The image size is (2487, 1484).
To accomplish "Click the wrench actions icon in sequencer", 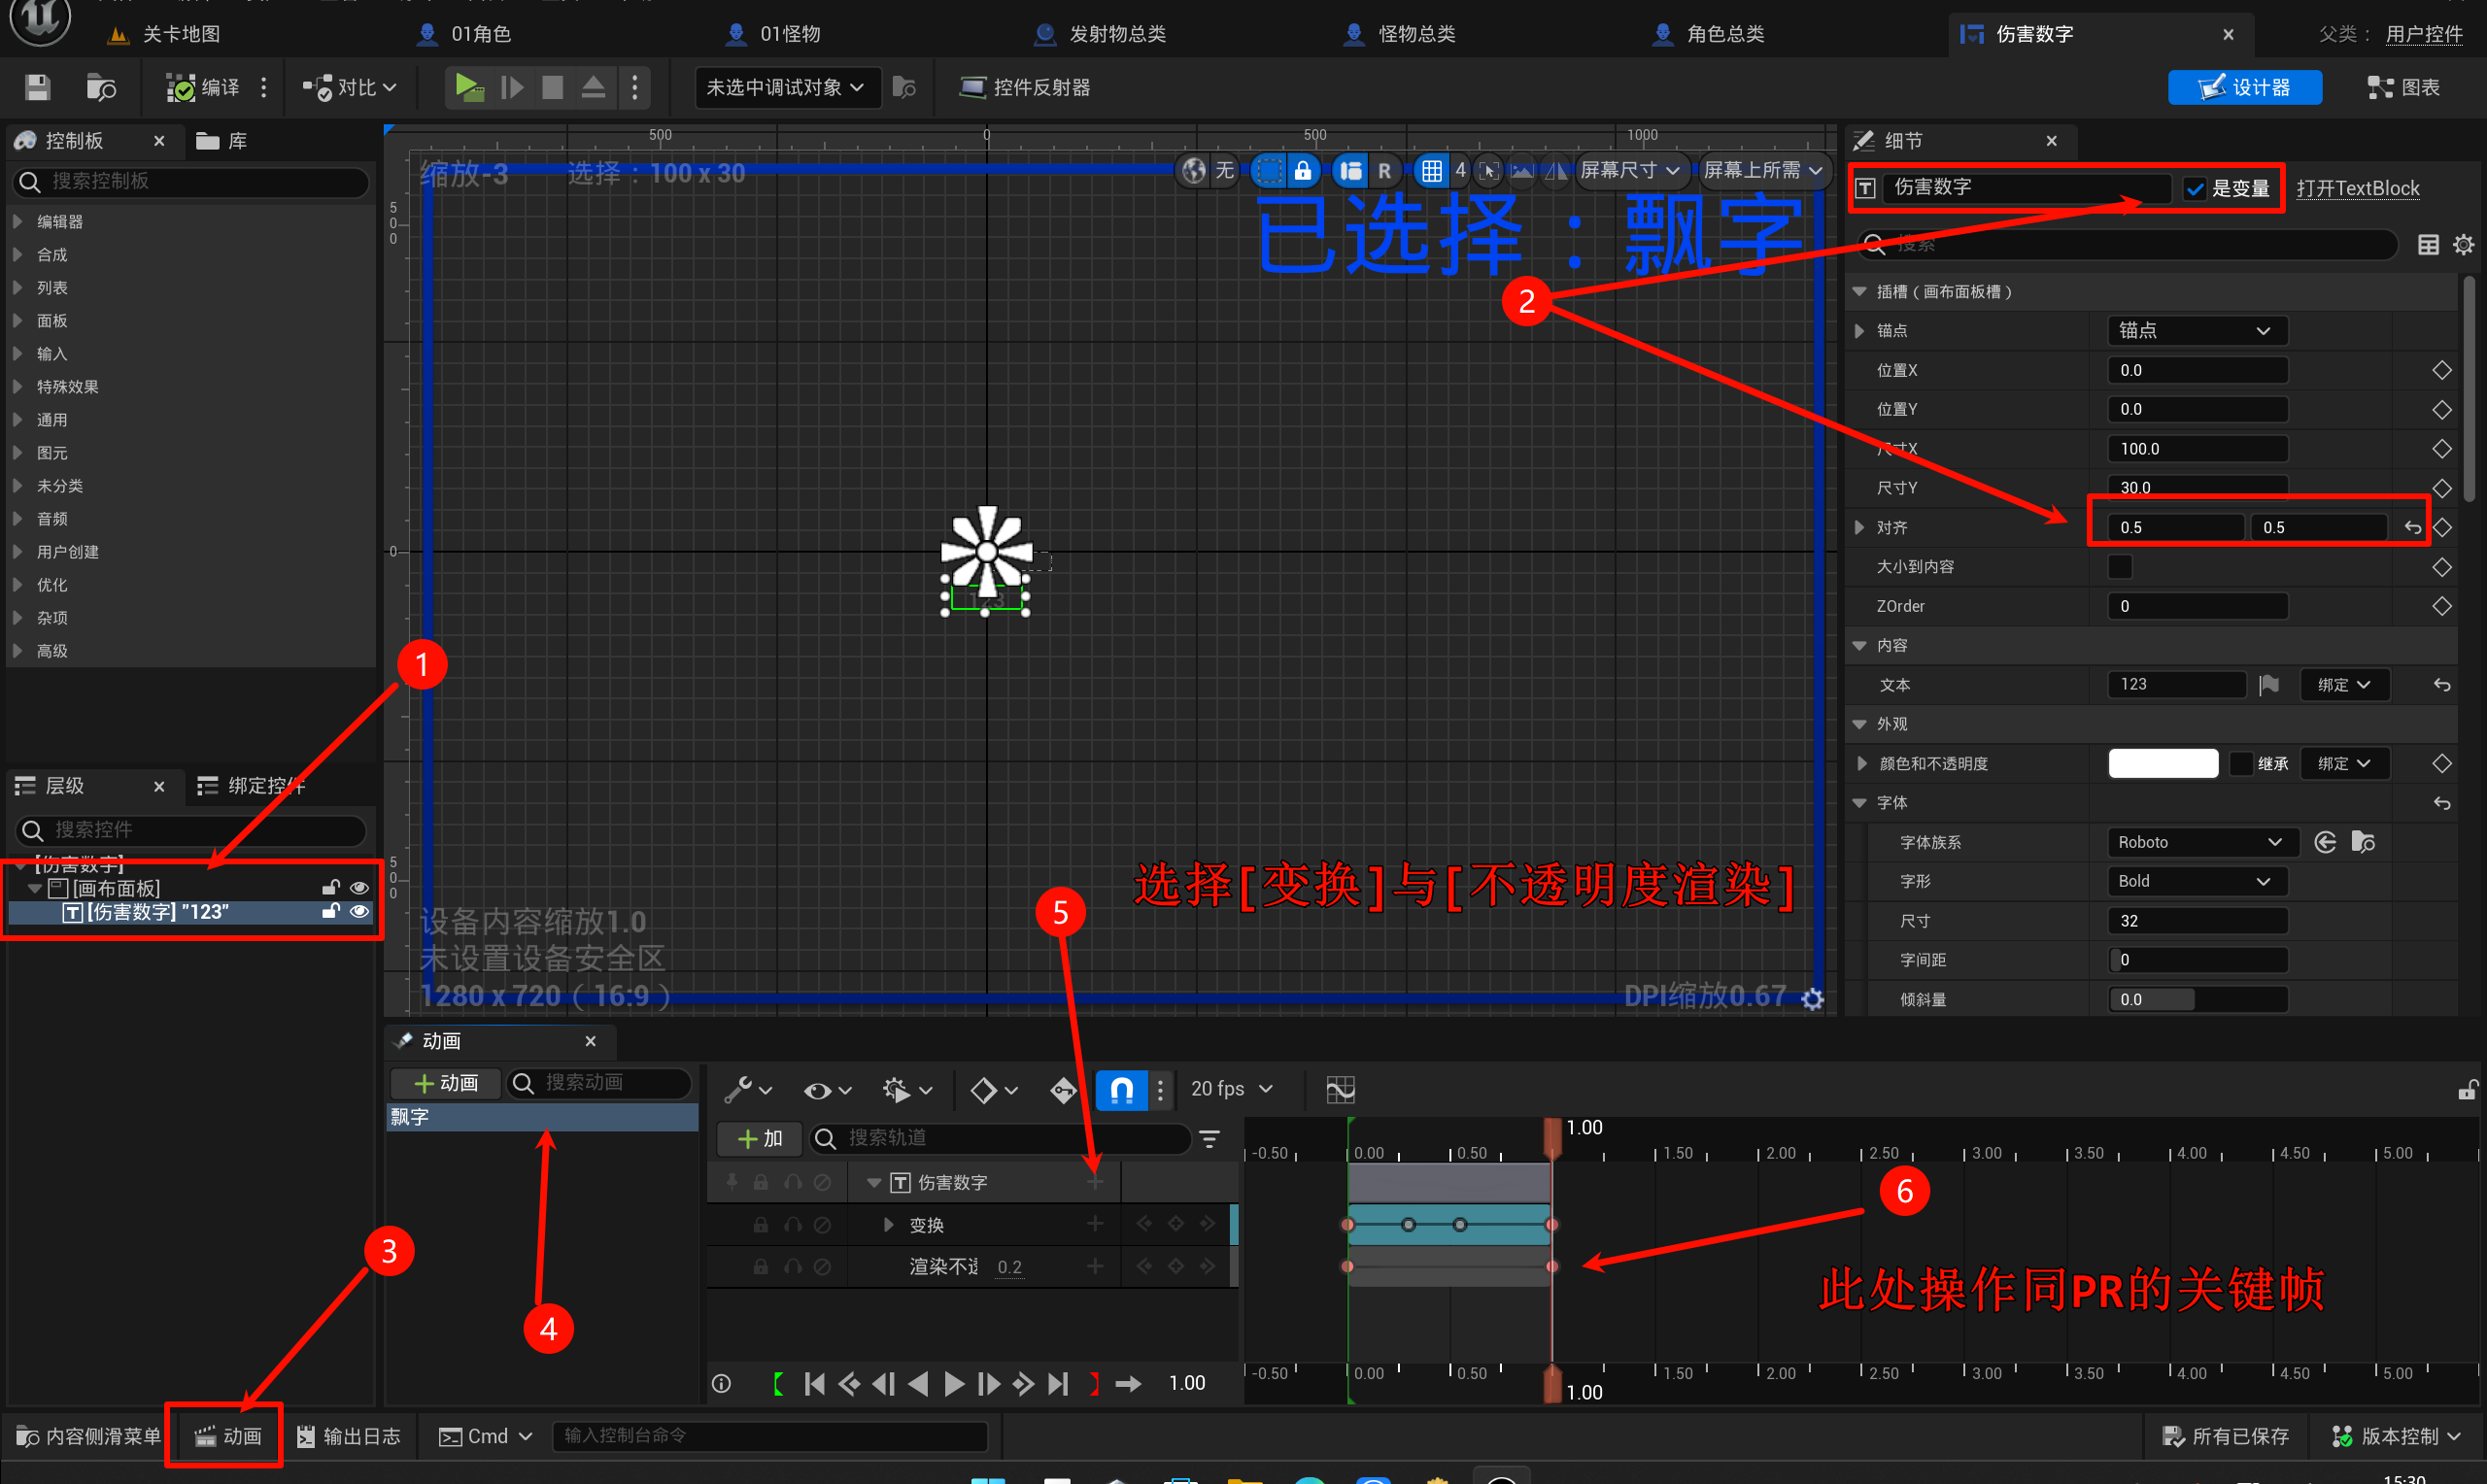I will (739, 1089).
